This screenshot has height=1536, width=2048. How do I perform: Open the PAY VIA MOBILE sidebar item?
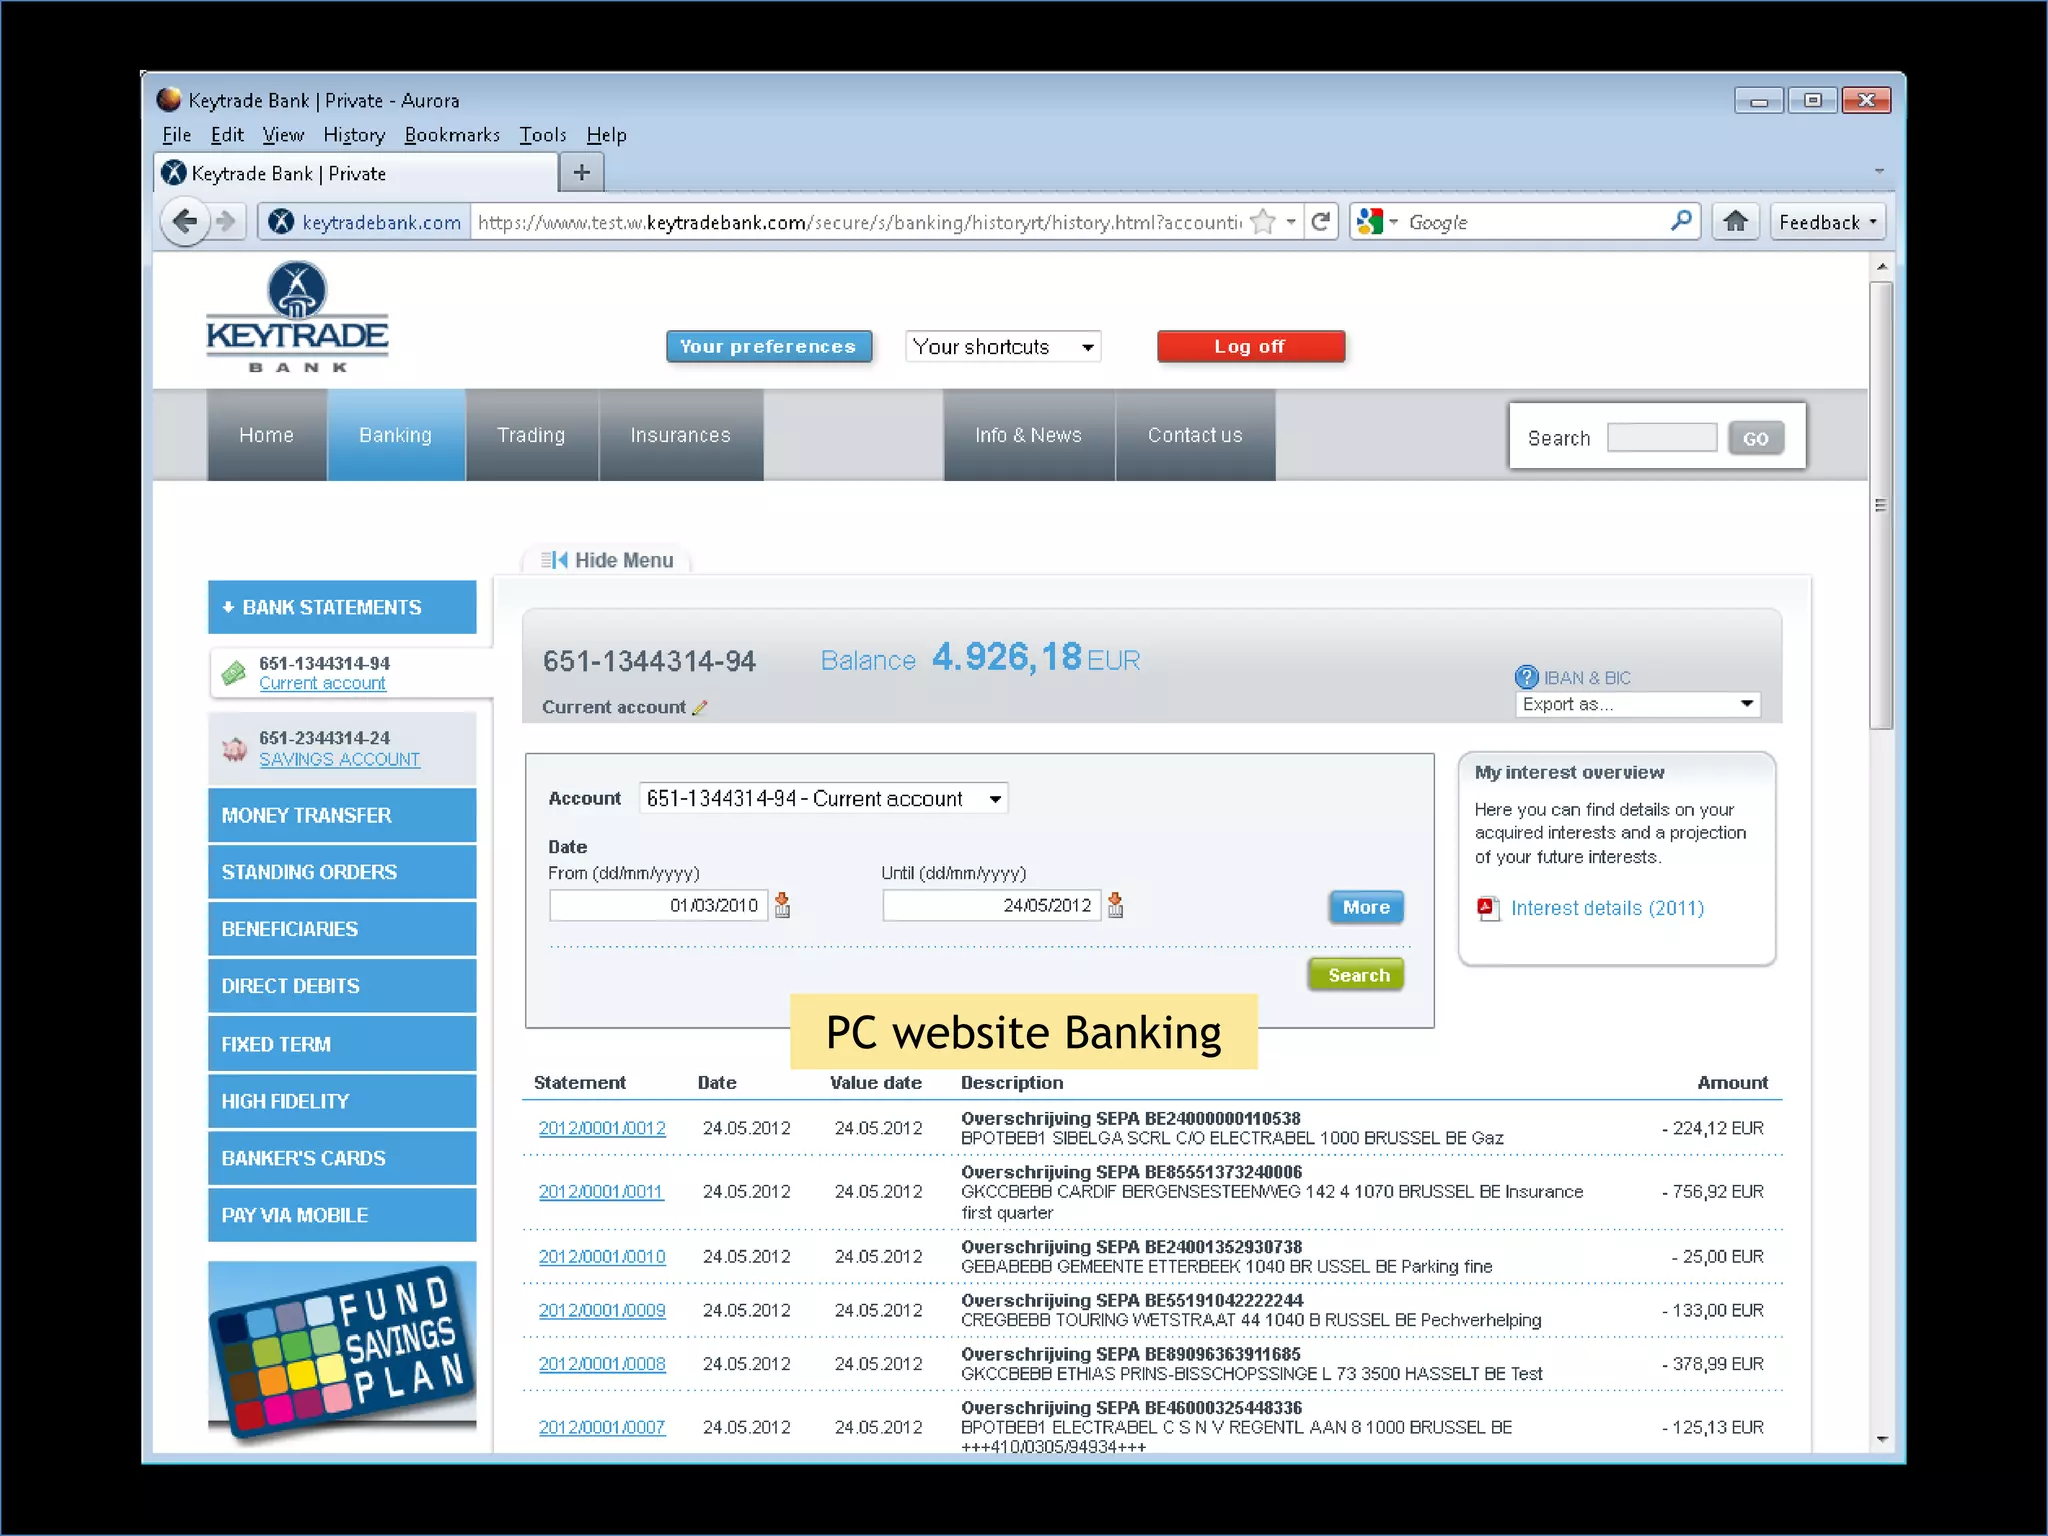pos(342,1215)
